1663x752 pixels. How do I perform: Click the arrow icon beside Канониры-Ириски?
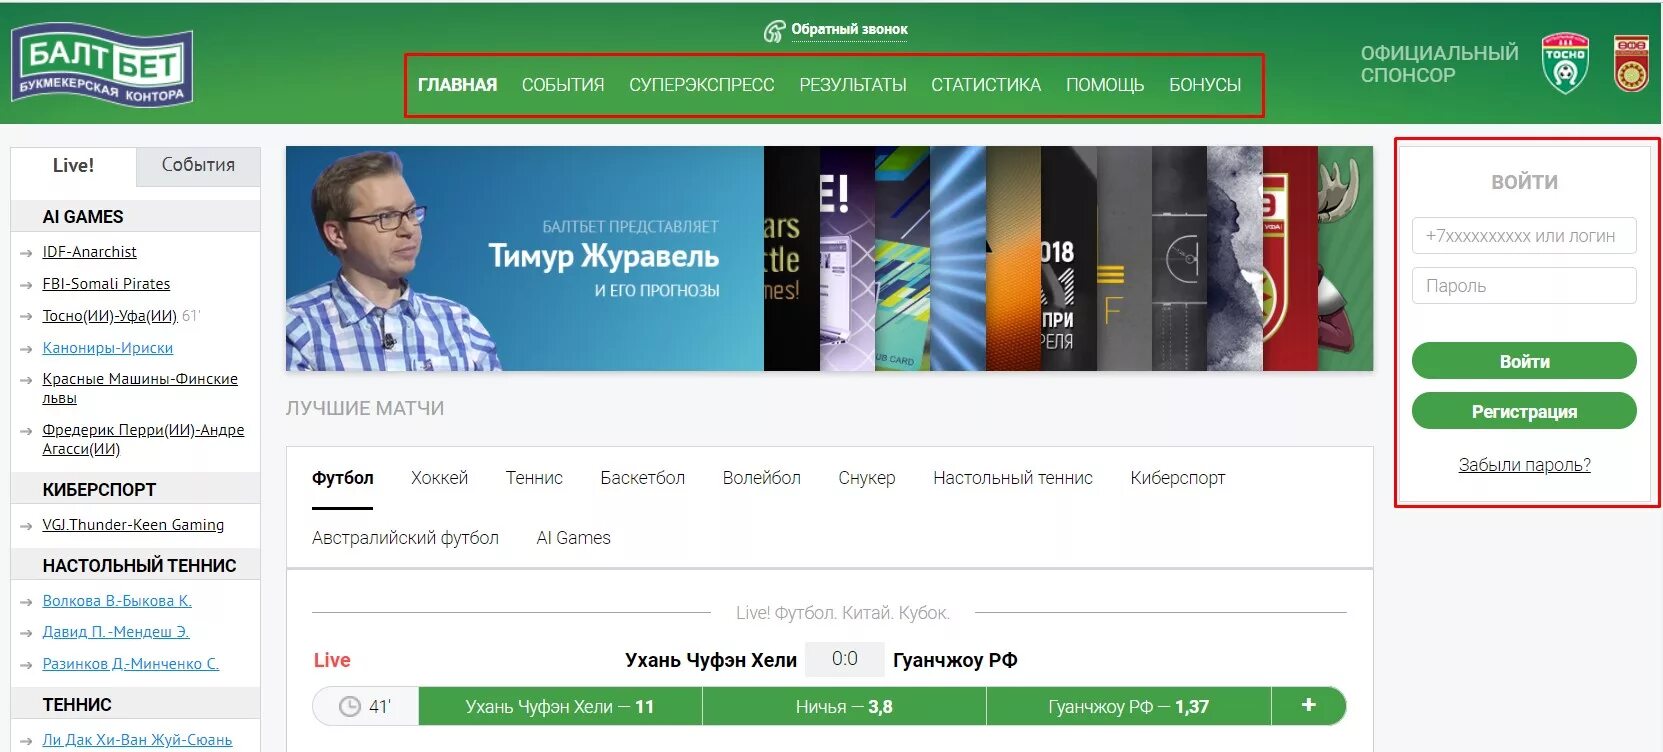pyautogui.click(x=26, y=350)
